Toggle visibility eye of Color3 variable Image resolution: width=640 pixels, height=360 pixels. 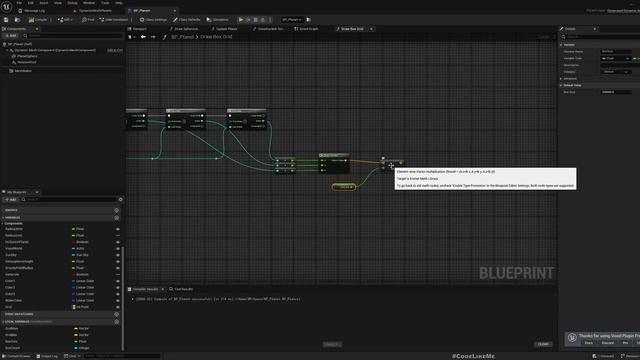coord(118,294)
